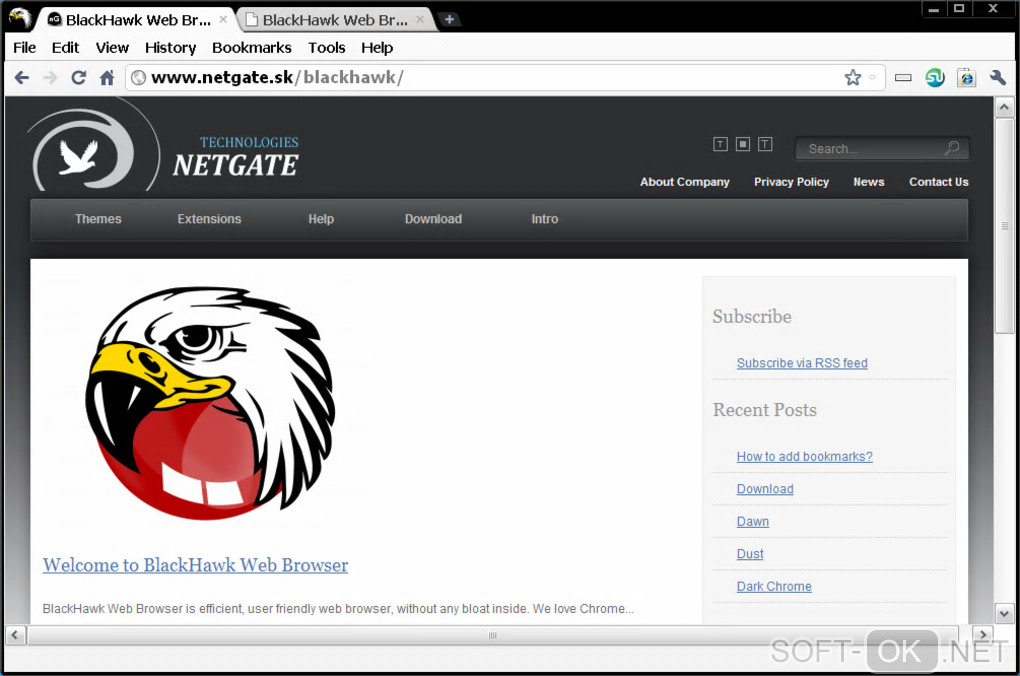
Task: Close the second BlackHawk Web Browser tab
Action: click(420, 20)
